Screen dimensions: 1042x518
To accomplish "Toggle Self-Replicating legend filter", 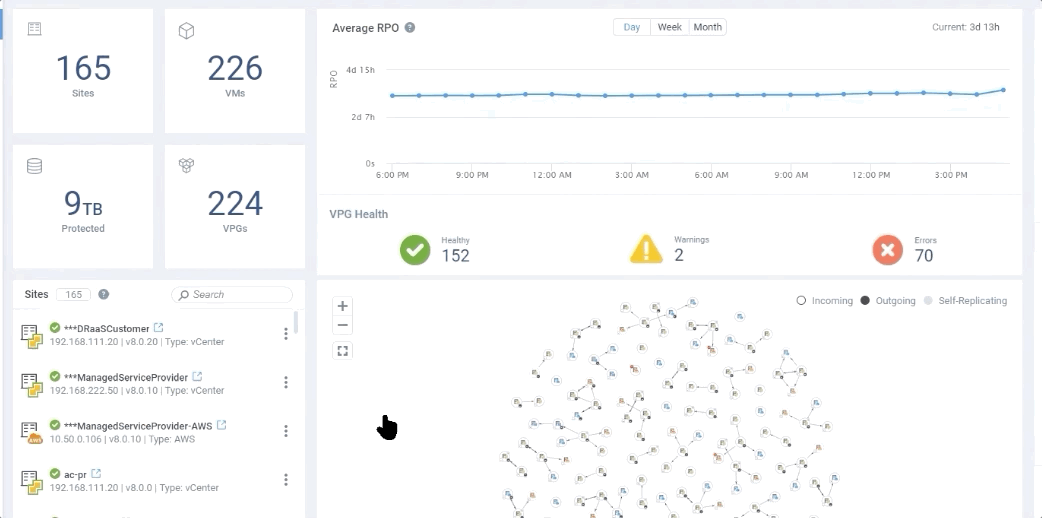I will click(966, 301).
